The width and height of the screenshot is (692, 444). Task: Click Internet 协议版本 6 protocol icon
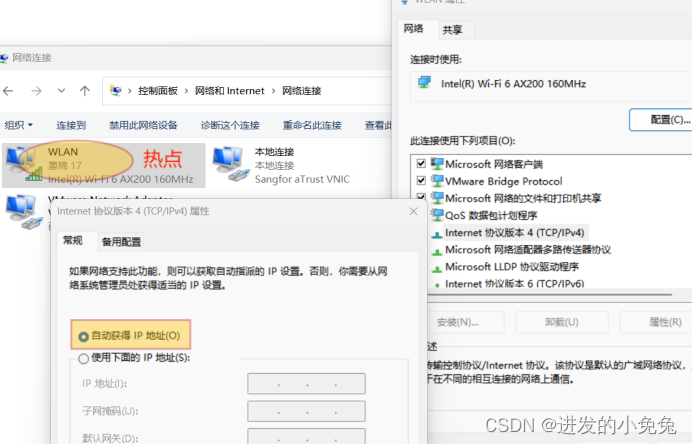[x=437, y=285]
